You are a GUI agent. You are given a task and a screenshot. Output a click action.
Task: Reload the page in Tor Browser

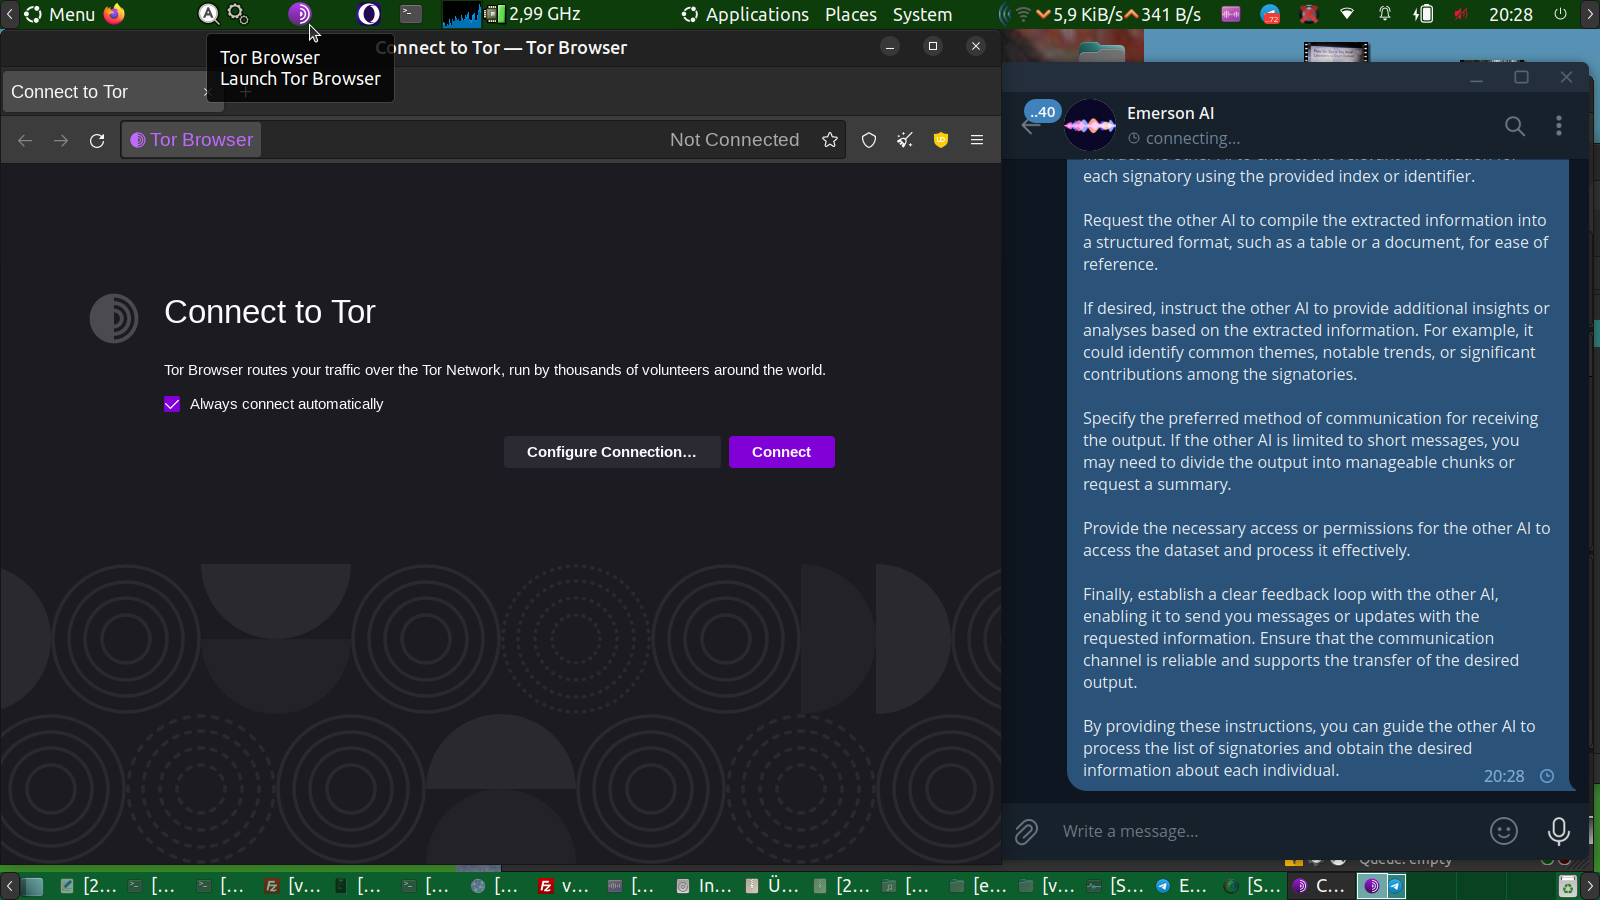pyautogui.click(x=97, y=140)
